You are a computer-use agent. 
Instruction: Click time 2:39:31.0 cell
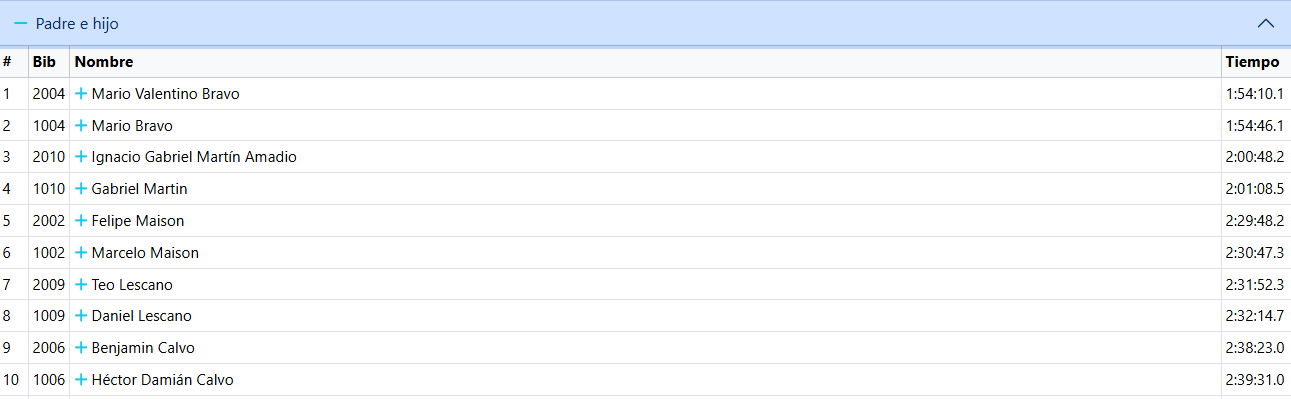(1254, 380)
